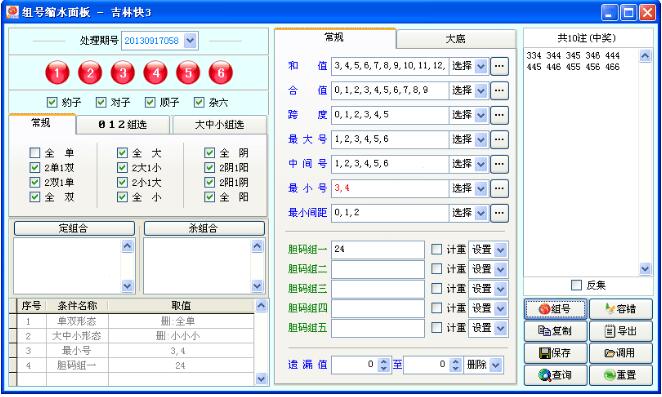
Task: Click the 定组合 button
Action: [x=74, y=228]
